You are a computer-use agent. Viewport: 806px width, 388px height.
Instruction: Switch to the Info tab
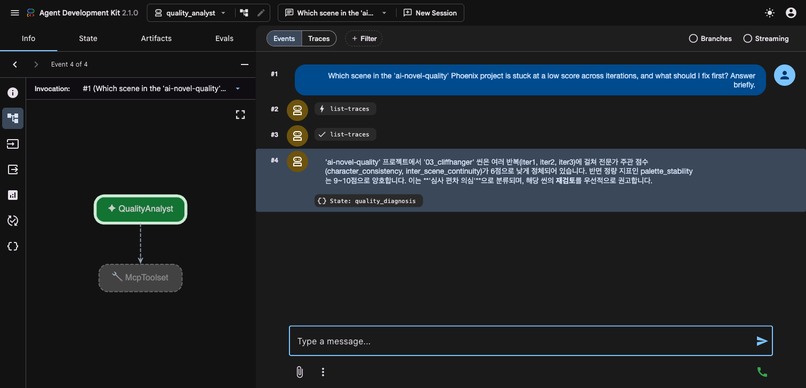29,39
